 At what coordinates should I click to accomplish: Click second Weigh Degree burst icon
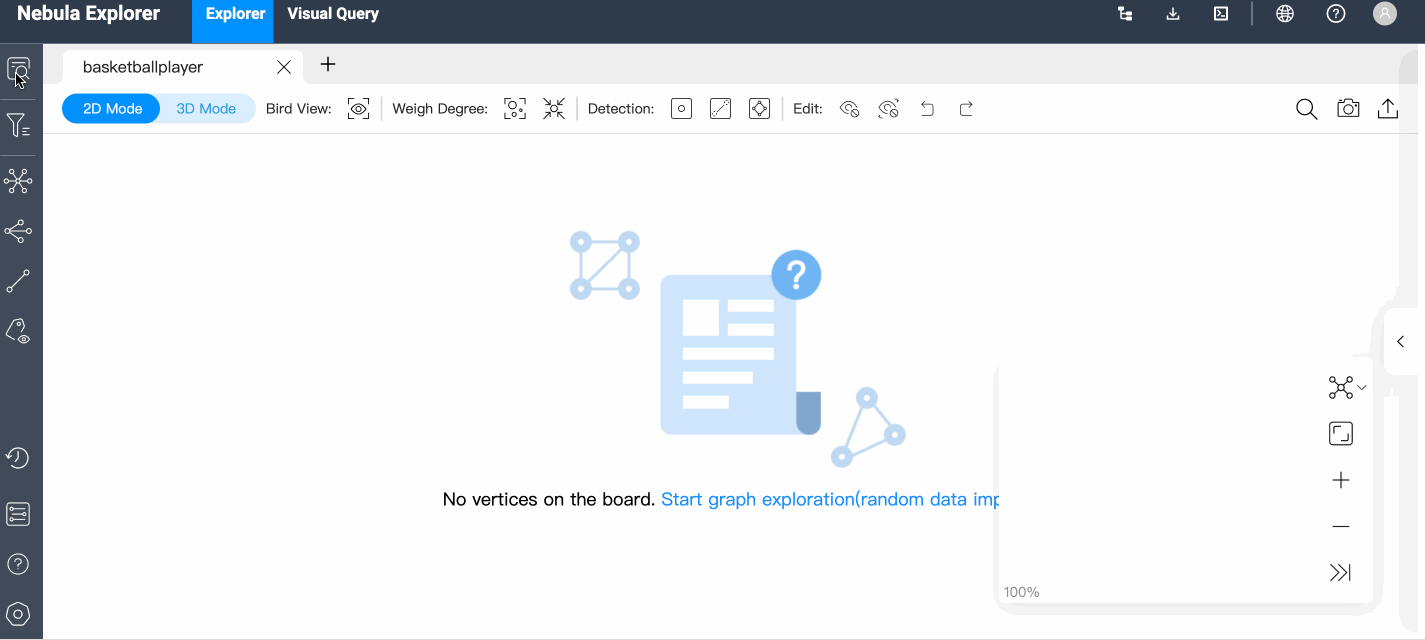coord(554,109)
